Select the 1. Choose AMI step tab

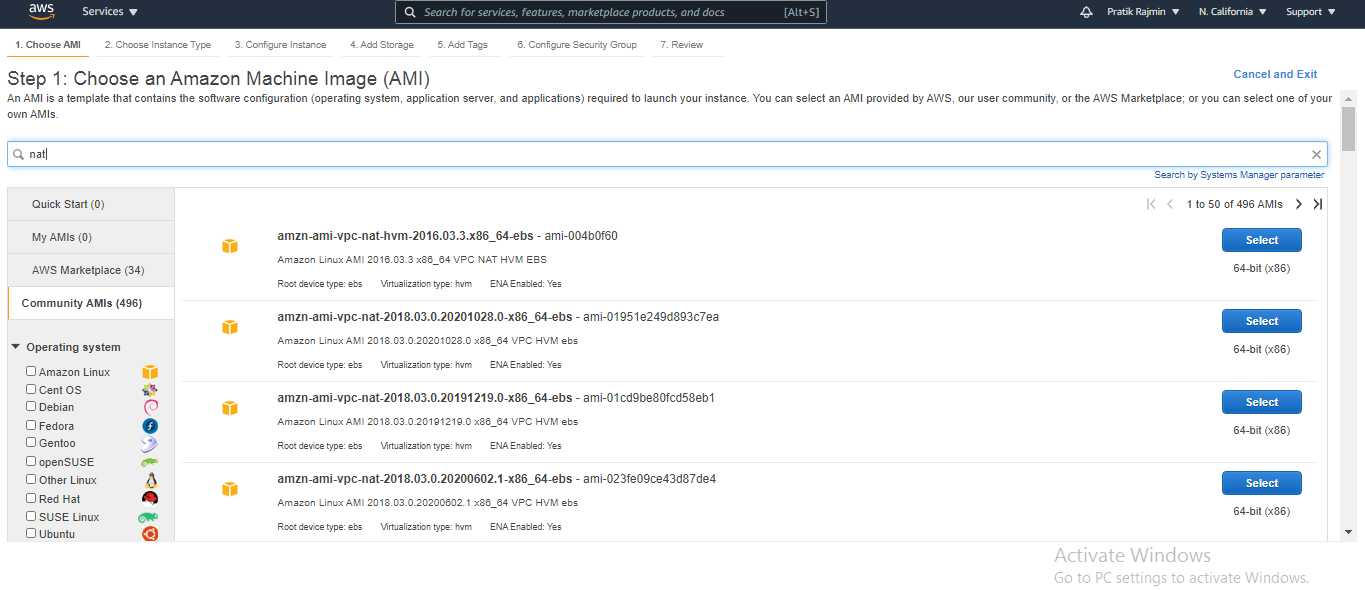[48, 45]
